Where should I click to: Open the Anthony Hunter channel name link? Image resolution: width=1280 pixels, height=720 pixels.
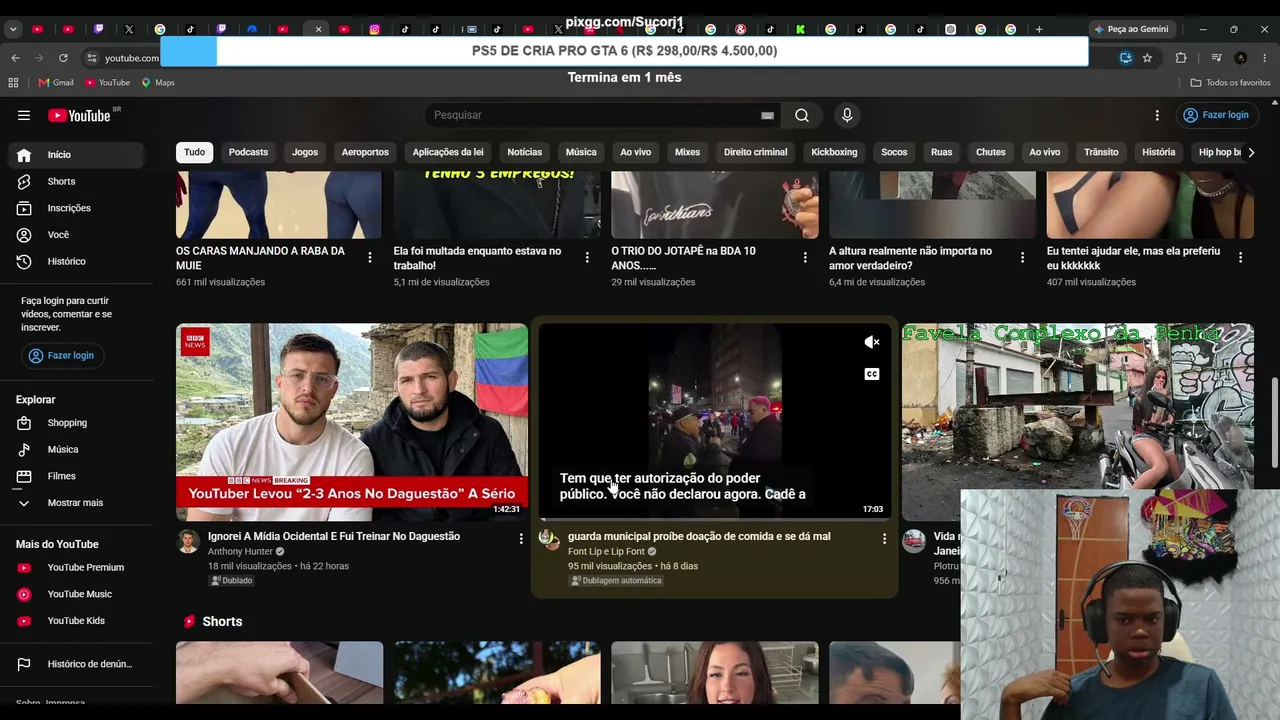pos(240,552)
